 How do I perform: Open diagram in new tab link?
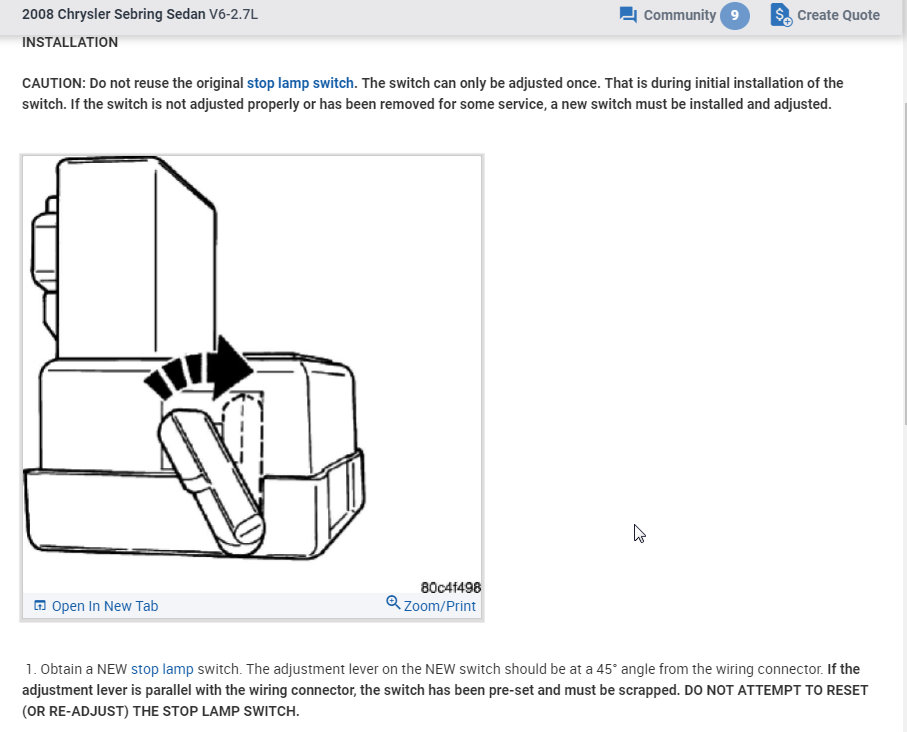(105, 606)
